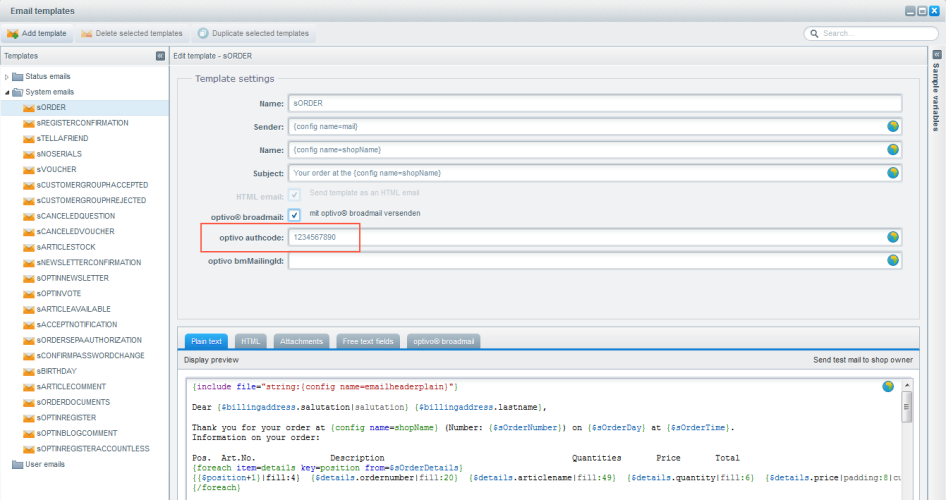Click the optivo authcode field
This screenshot has height=500, width=946.
595,237
